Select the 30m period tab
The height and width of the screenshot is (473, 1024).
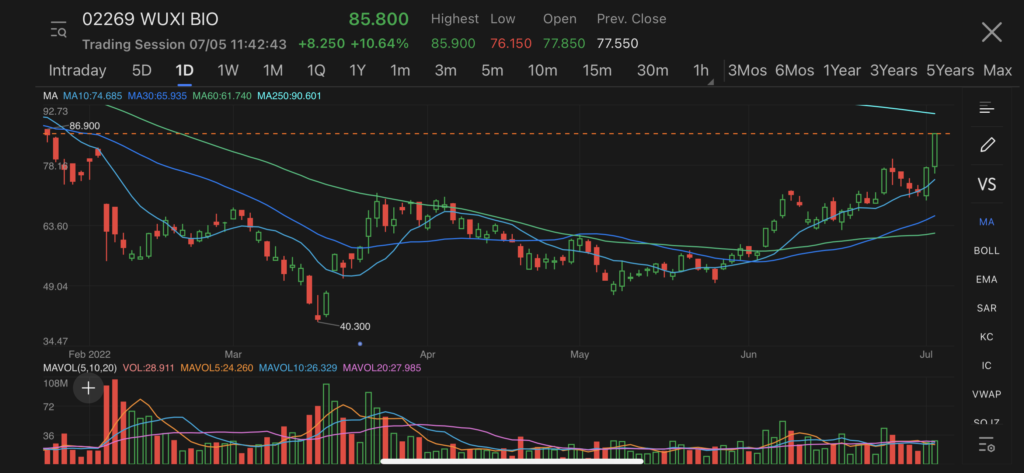click(652, 71)
